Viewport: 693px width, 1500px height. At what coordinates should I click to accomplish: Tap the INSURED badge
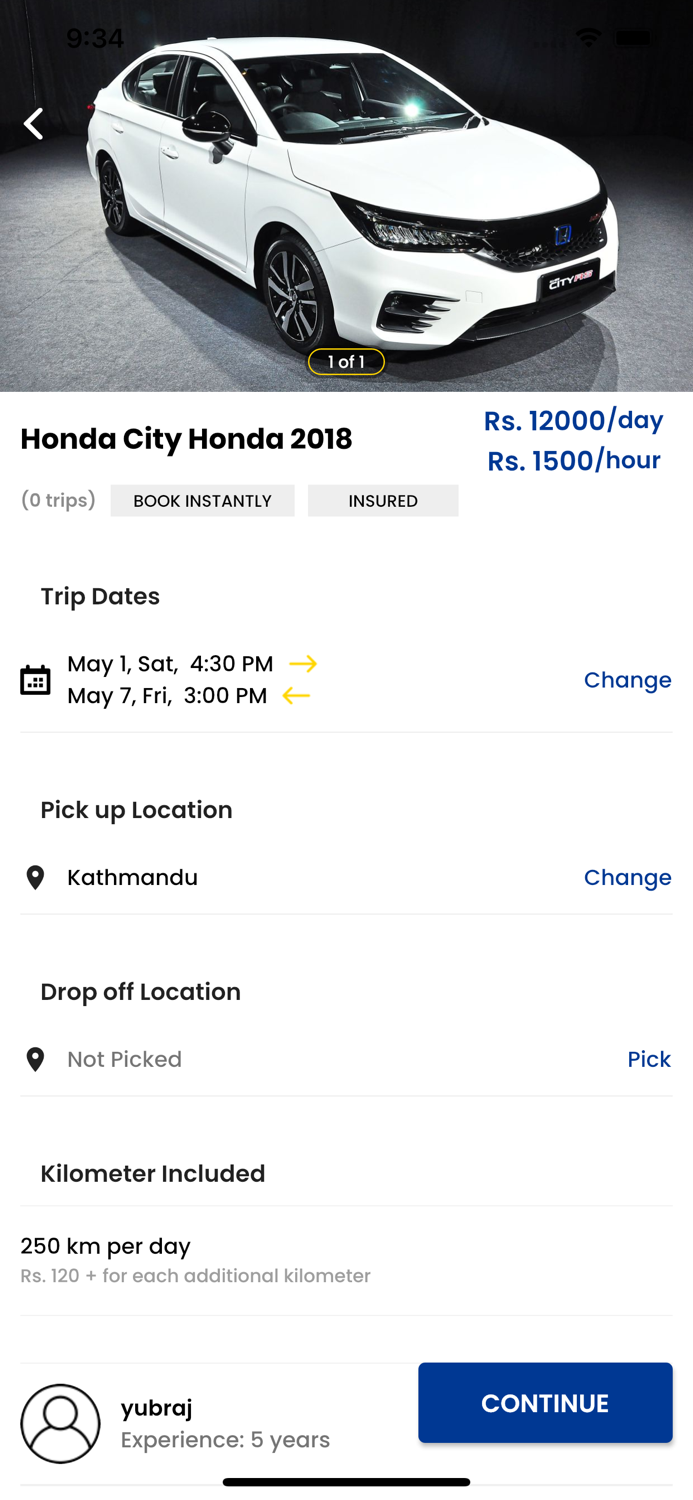pyautogui.click(x=383, y=501)
